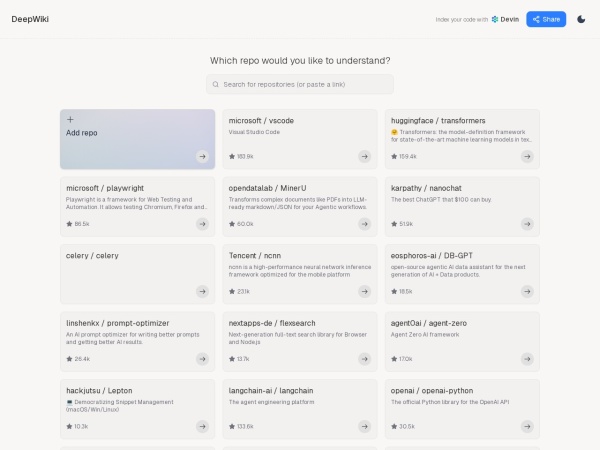
Task: Open the Devin link in header
Action: pyautogui.click(x=505, y=19)
